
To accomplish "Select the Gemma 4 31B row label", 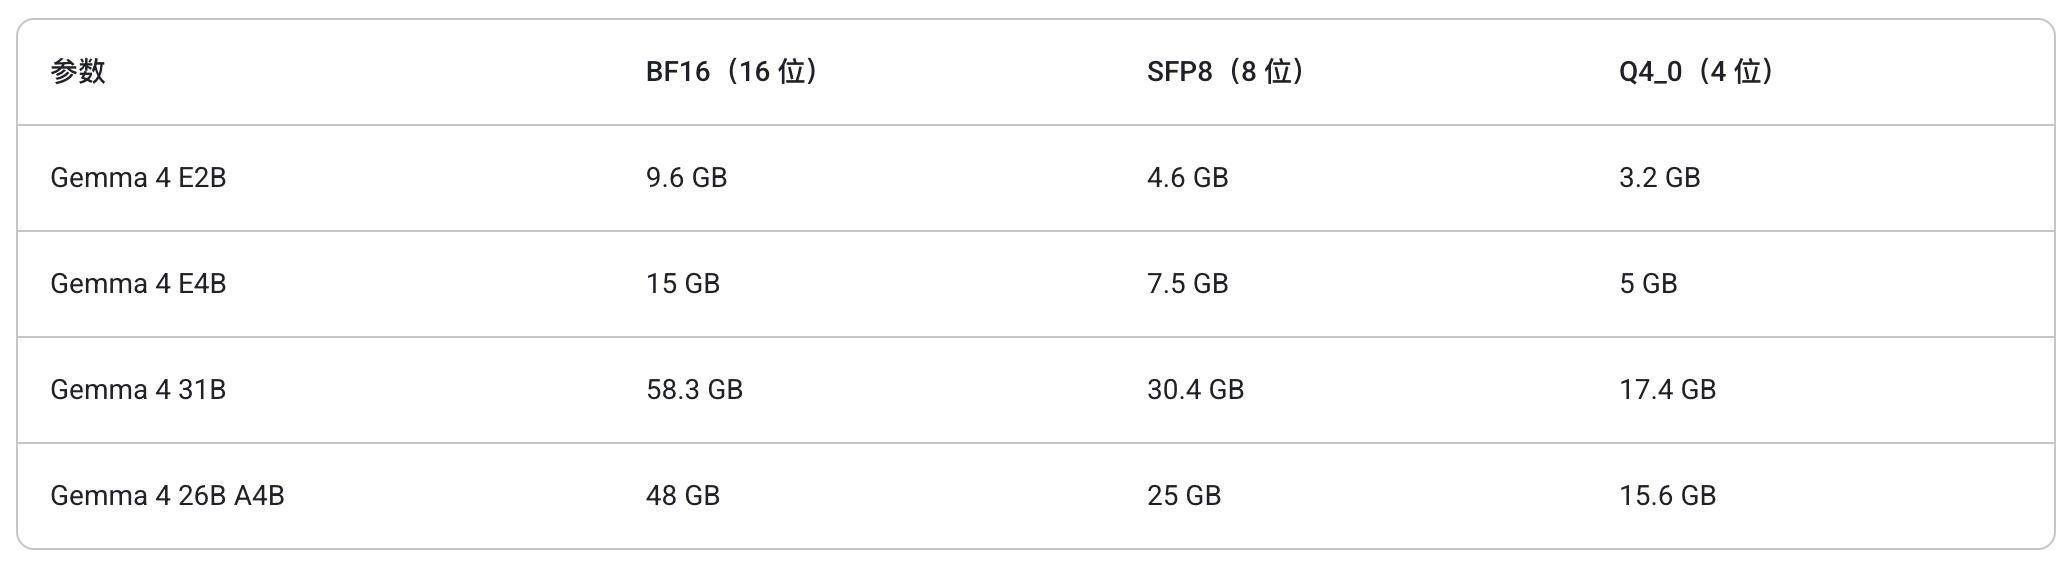I will [x=138, y=390].
